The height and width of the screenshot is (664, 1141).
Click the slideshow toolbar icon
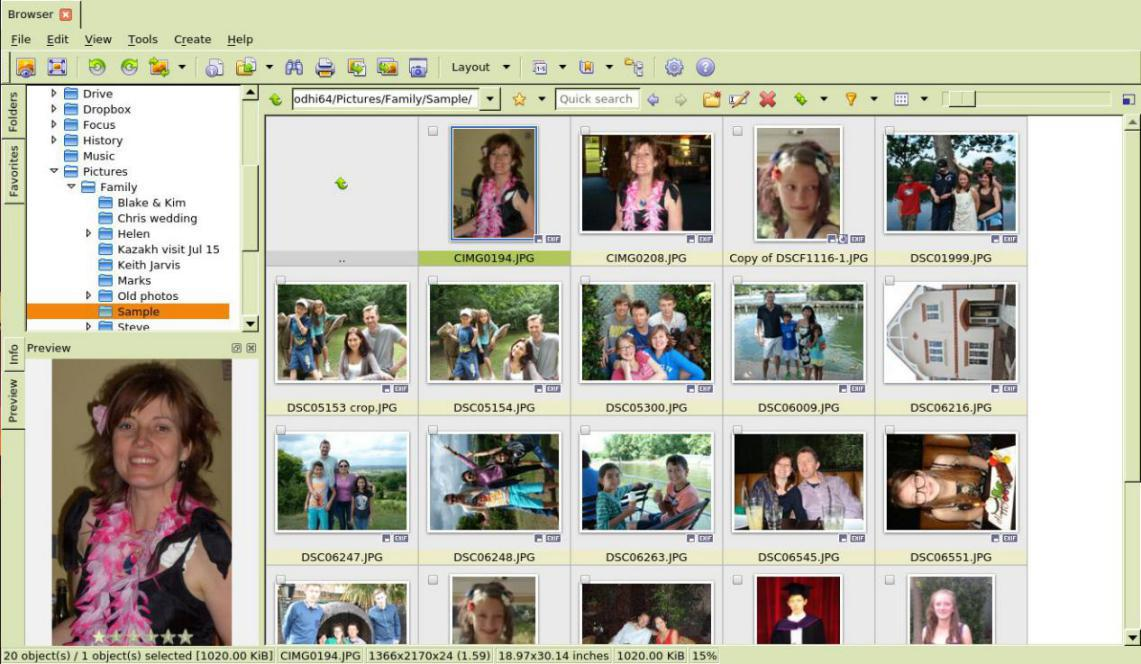[x=387, y=68]
